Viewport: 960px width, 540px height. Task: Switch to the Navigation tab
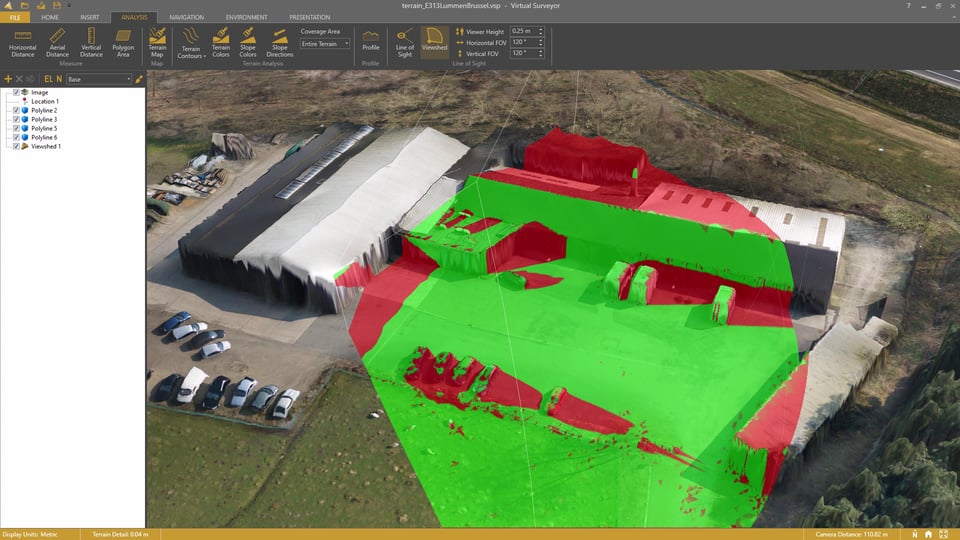pyautogui.click(x=186, y=17)
